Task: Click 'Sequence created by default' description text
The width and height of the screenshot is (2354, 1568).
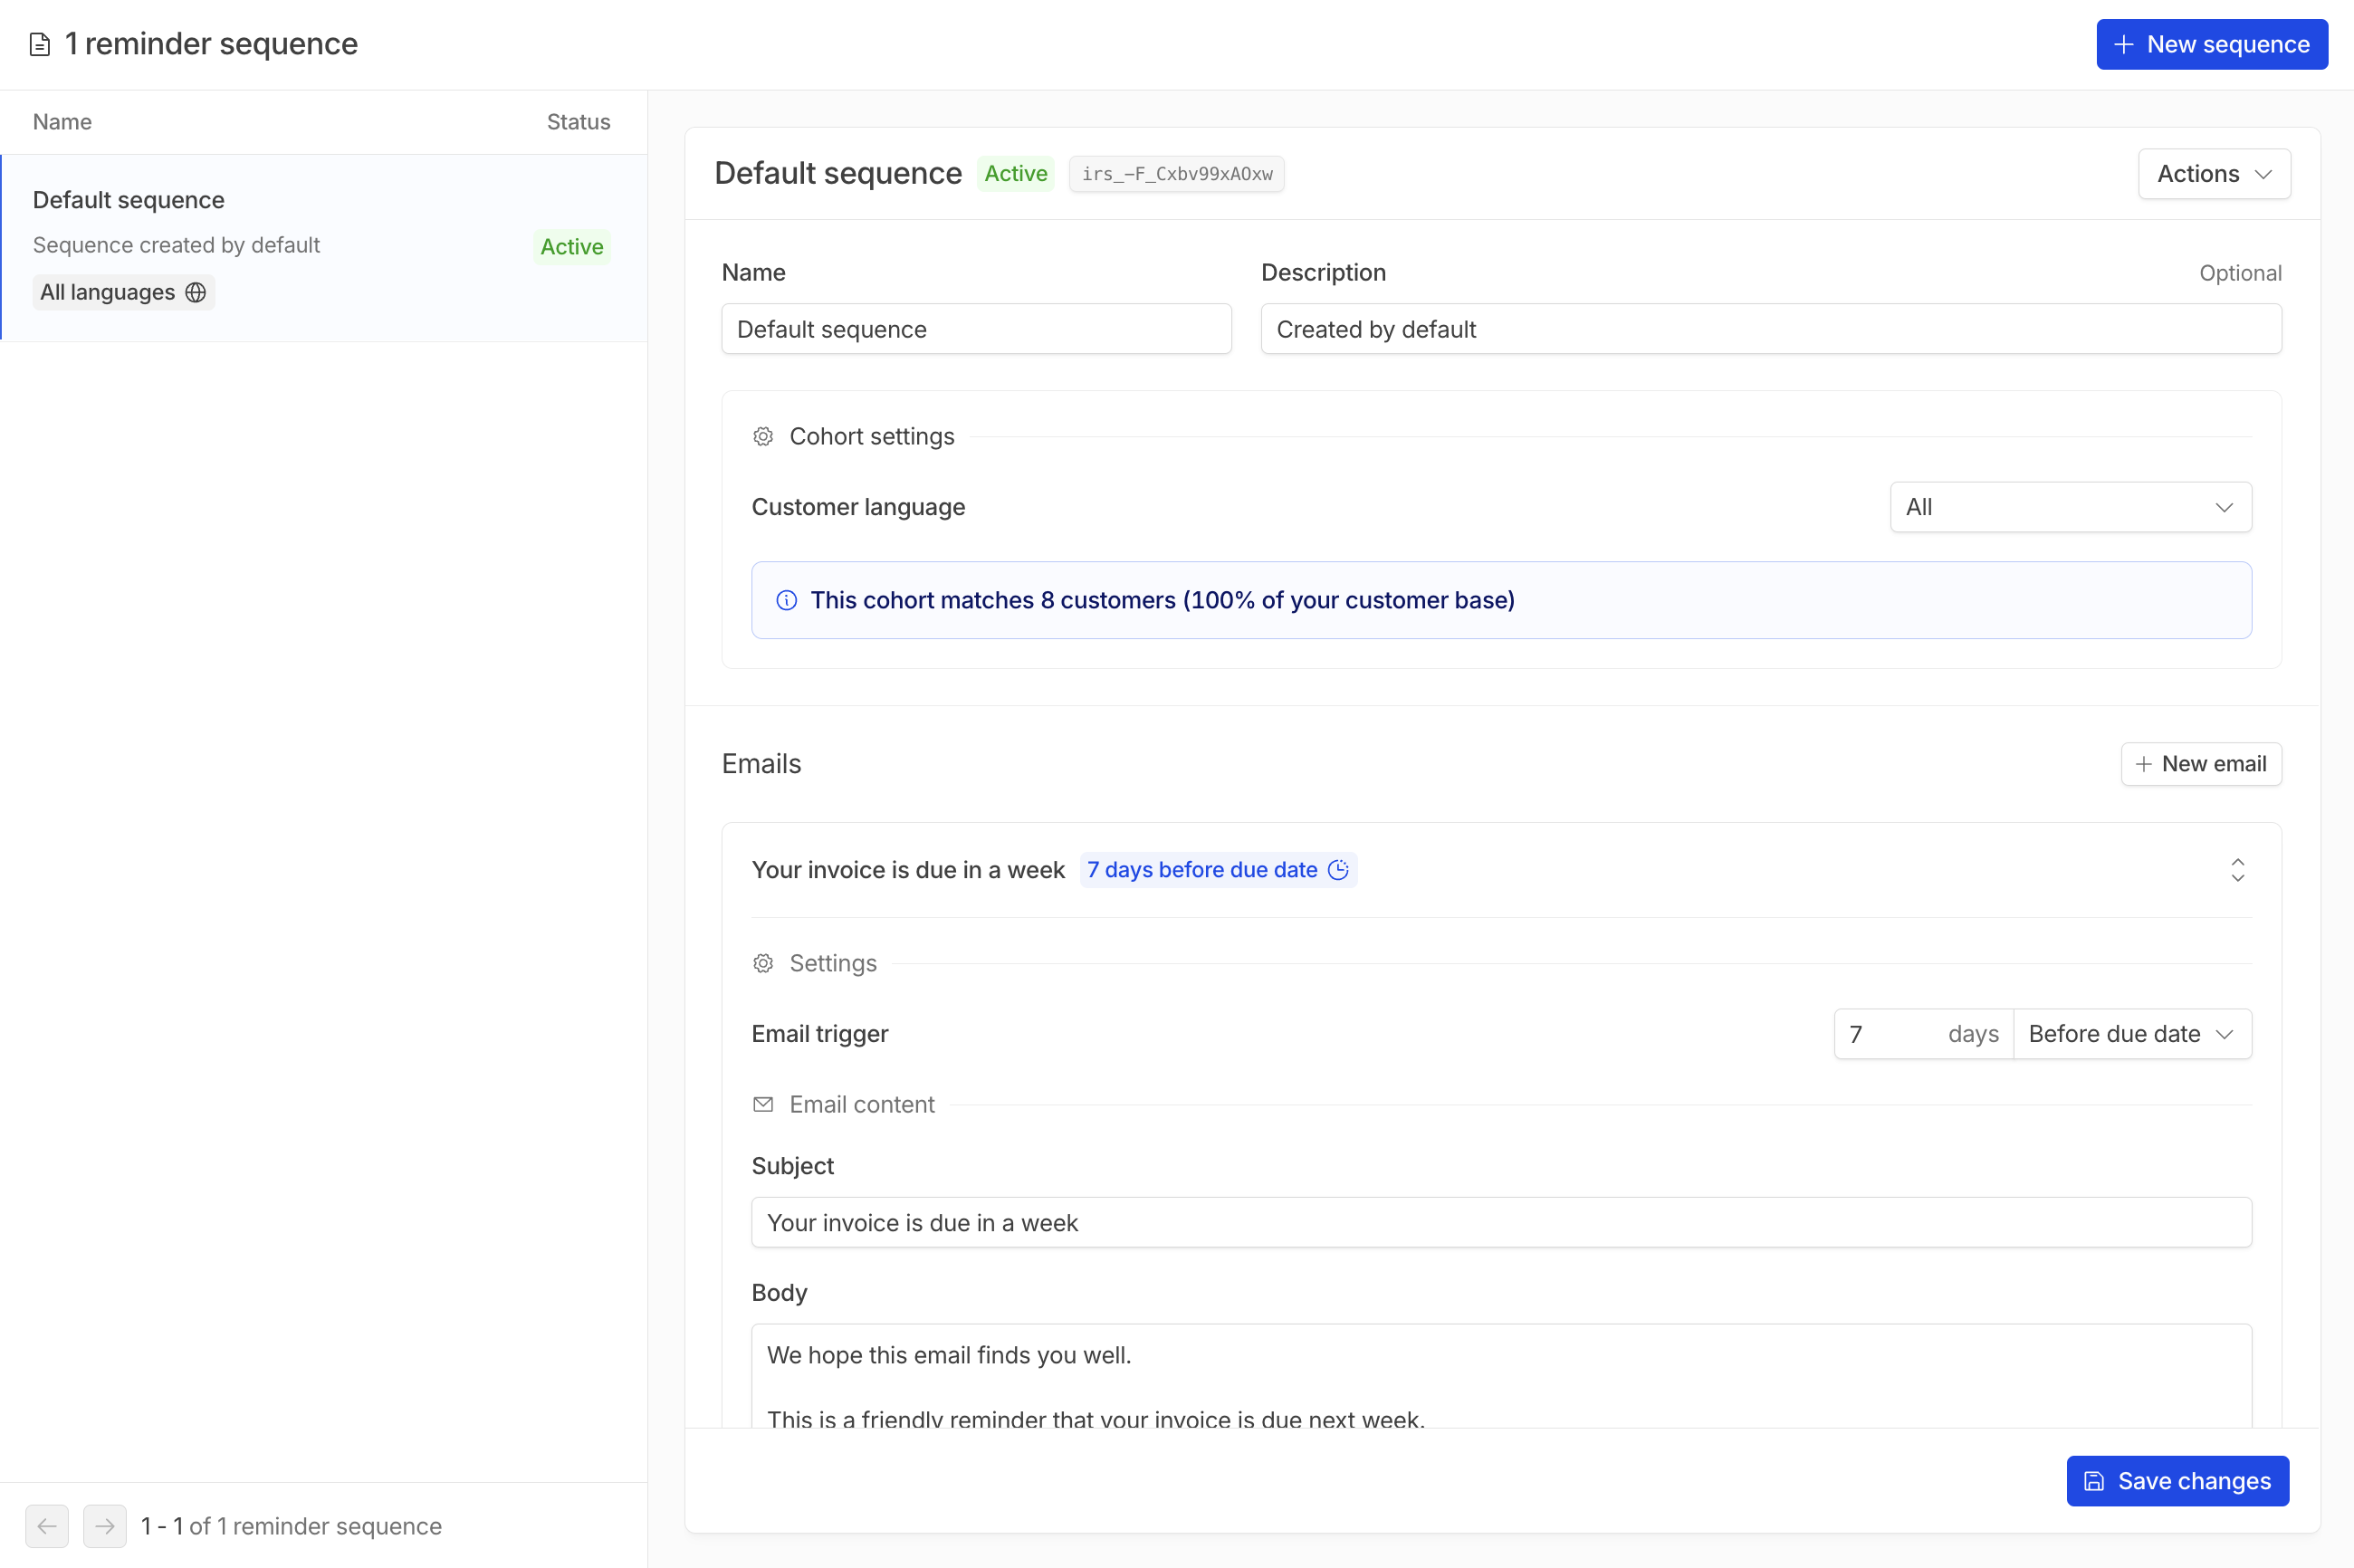Action: coord(176,245)
